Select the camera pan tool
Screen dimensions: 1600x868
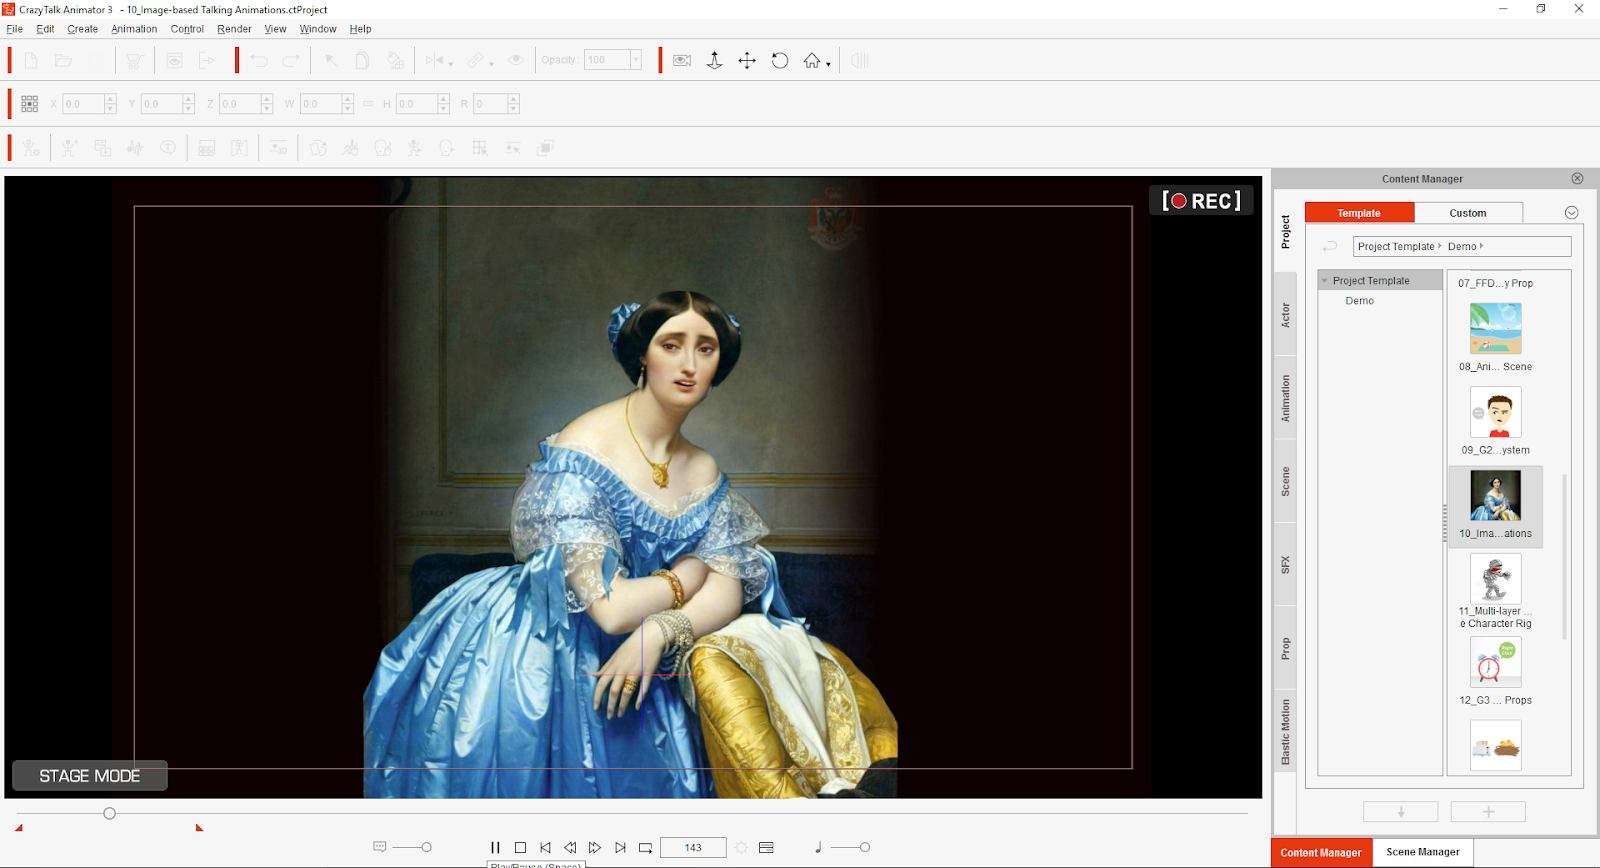coord(747,60)
